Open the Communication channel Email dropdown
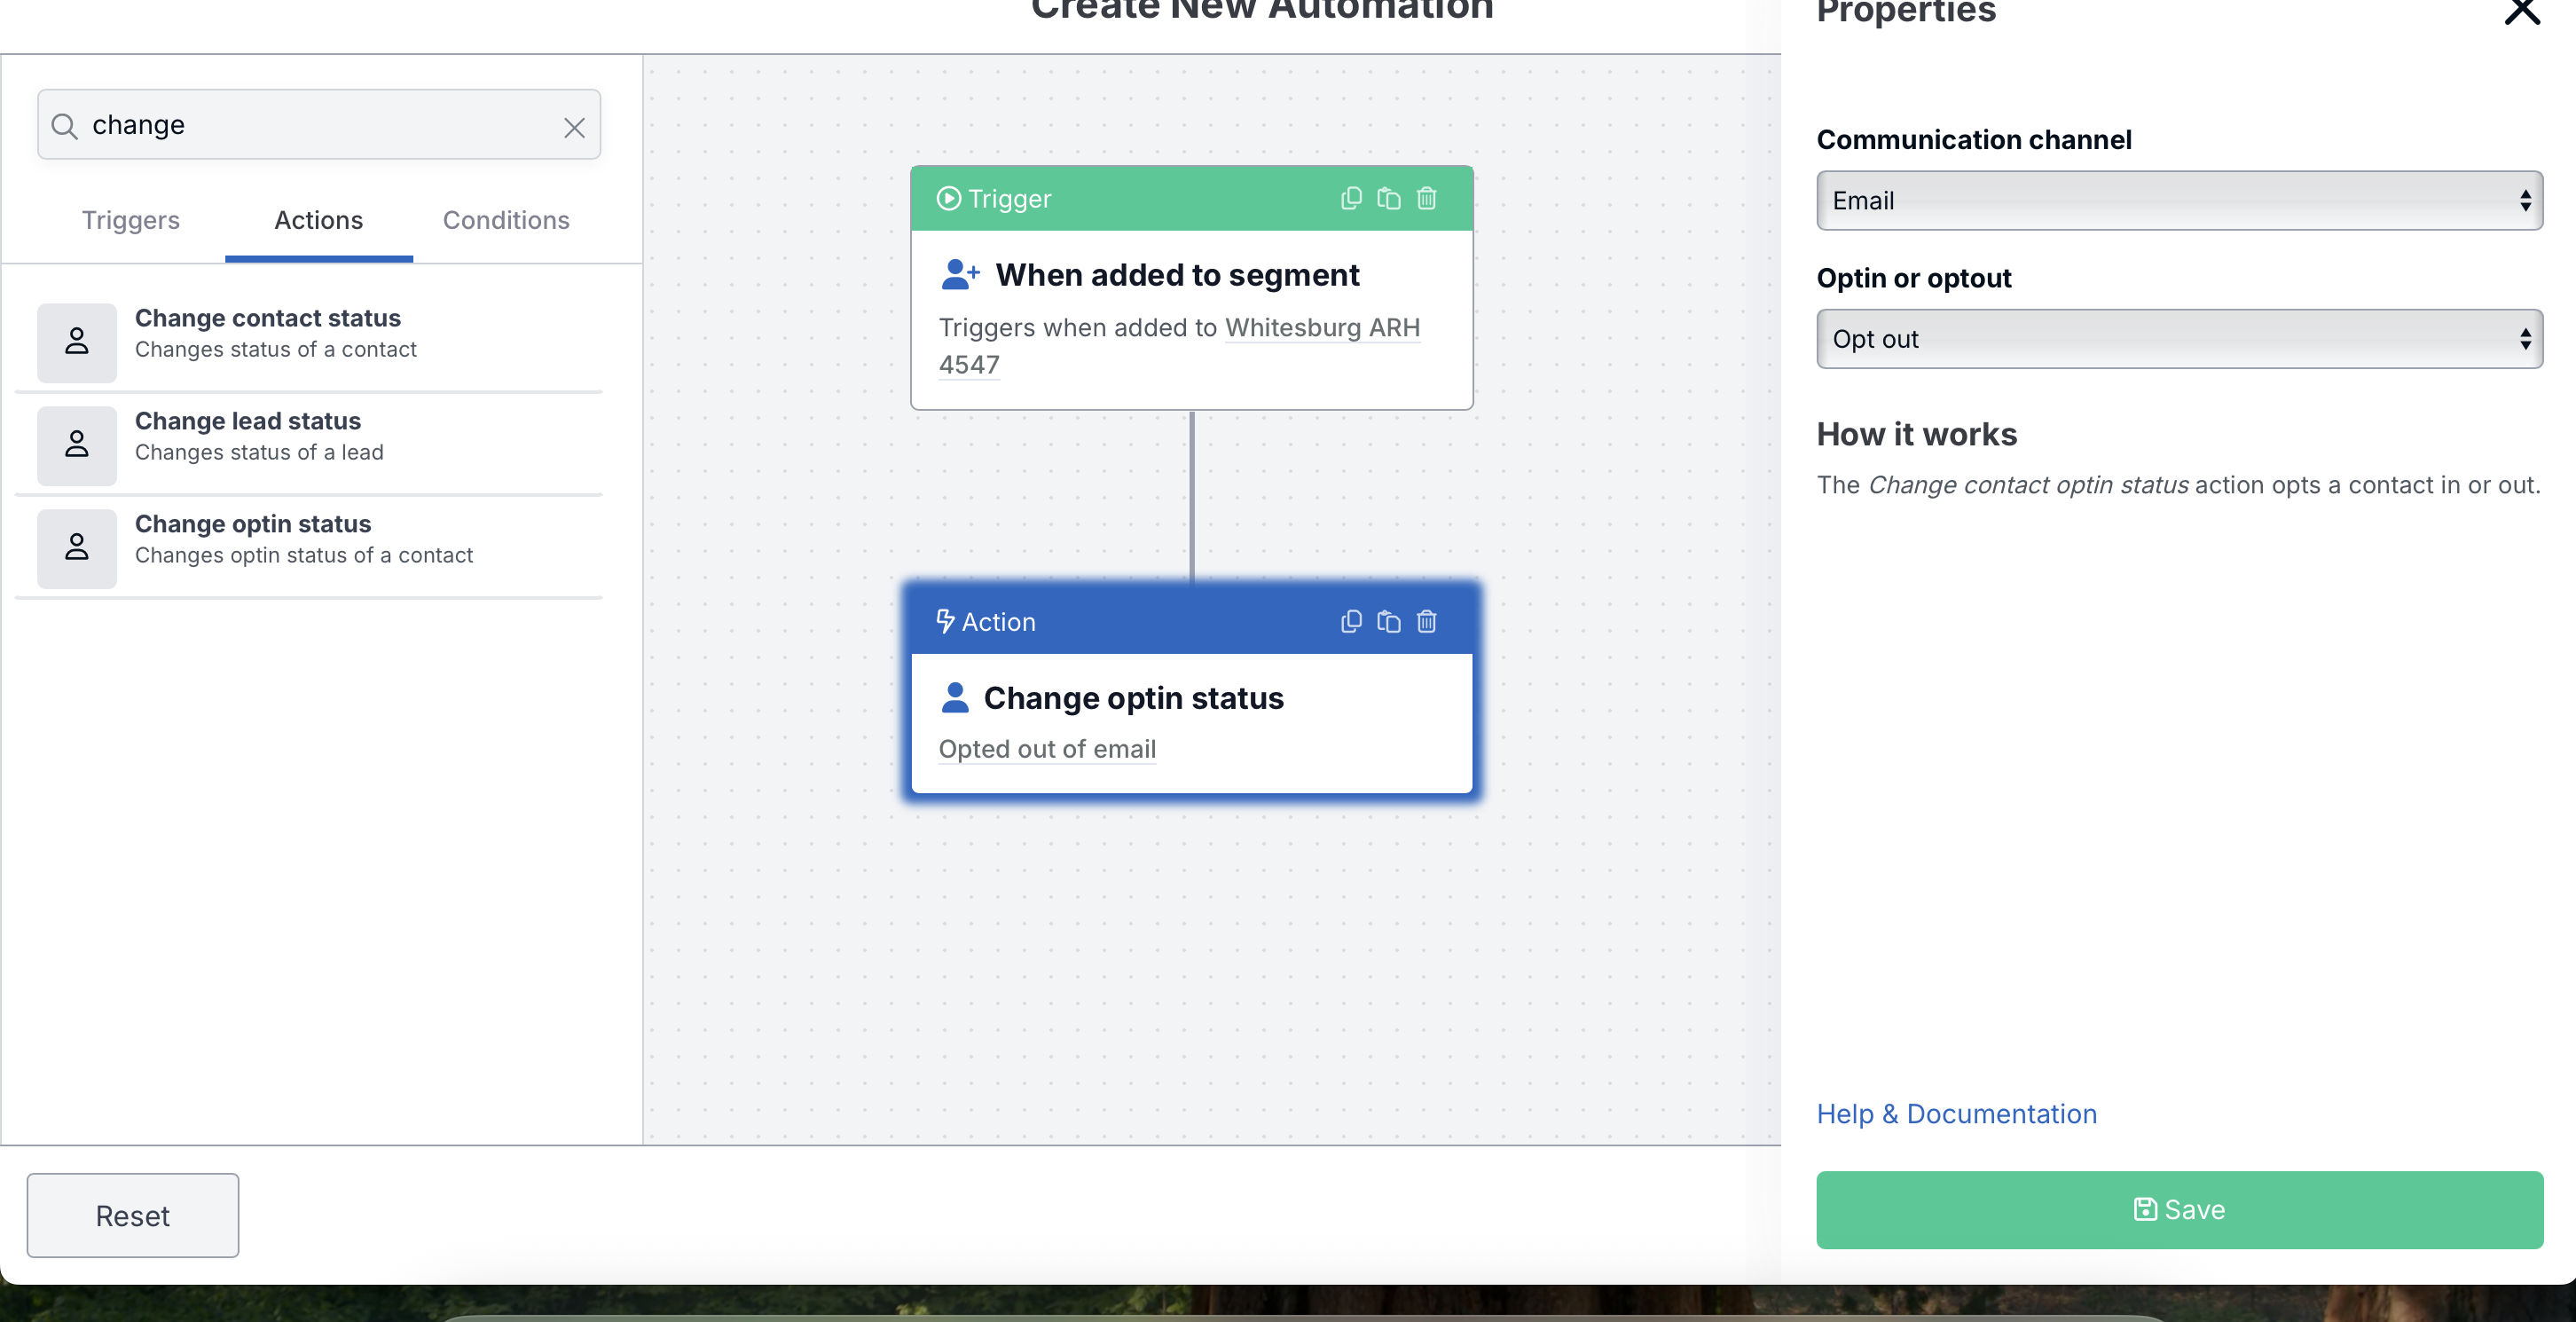2576x1322 pixels. pos(2179,200)
